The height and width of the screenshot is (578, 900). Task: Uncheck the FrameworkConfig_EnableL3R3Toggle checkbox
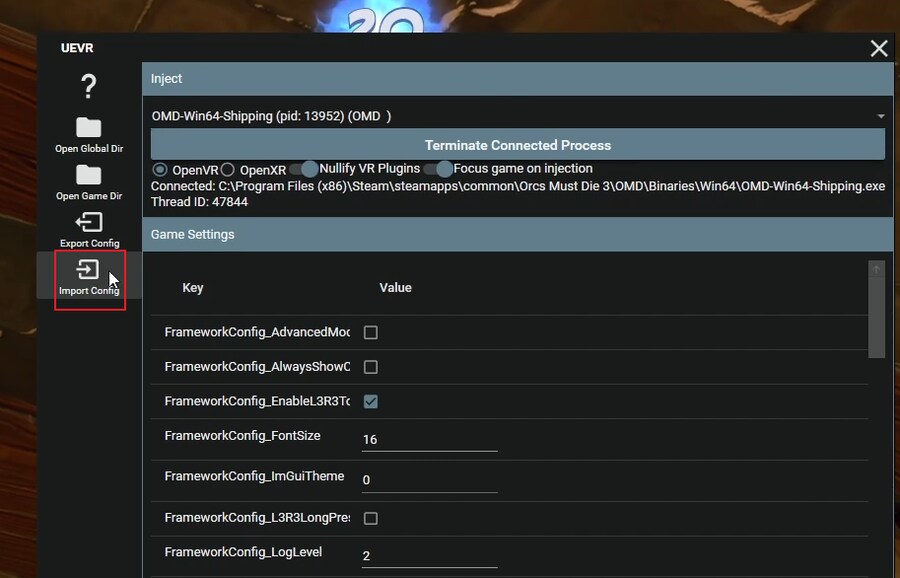click(370, 401)
